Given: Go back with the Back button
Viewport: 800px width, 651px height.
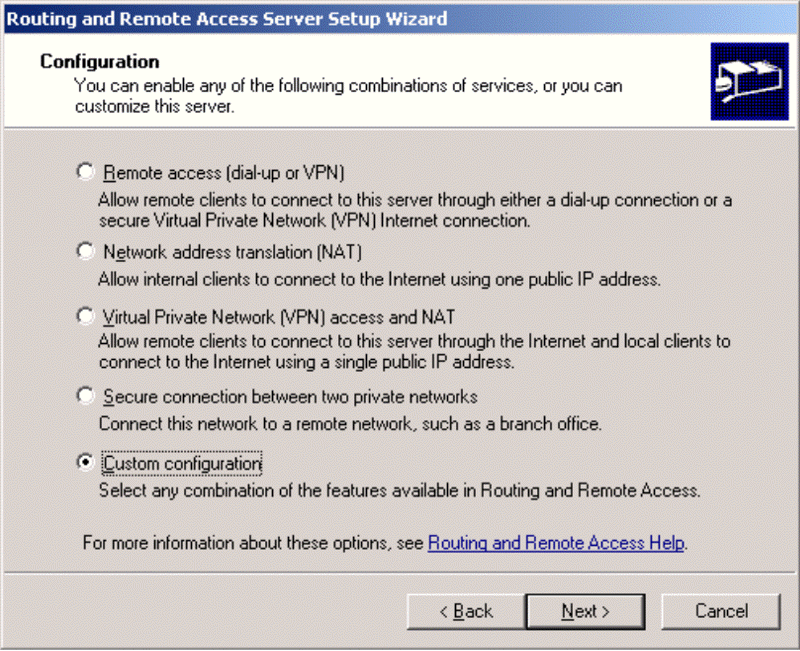Looking at the screenshot, I should (466, 611).
